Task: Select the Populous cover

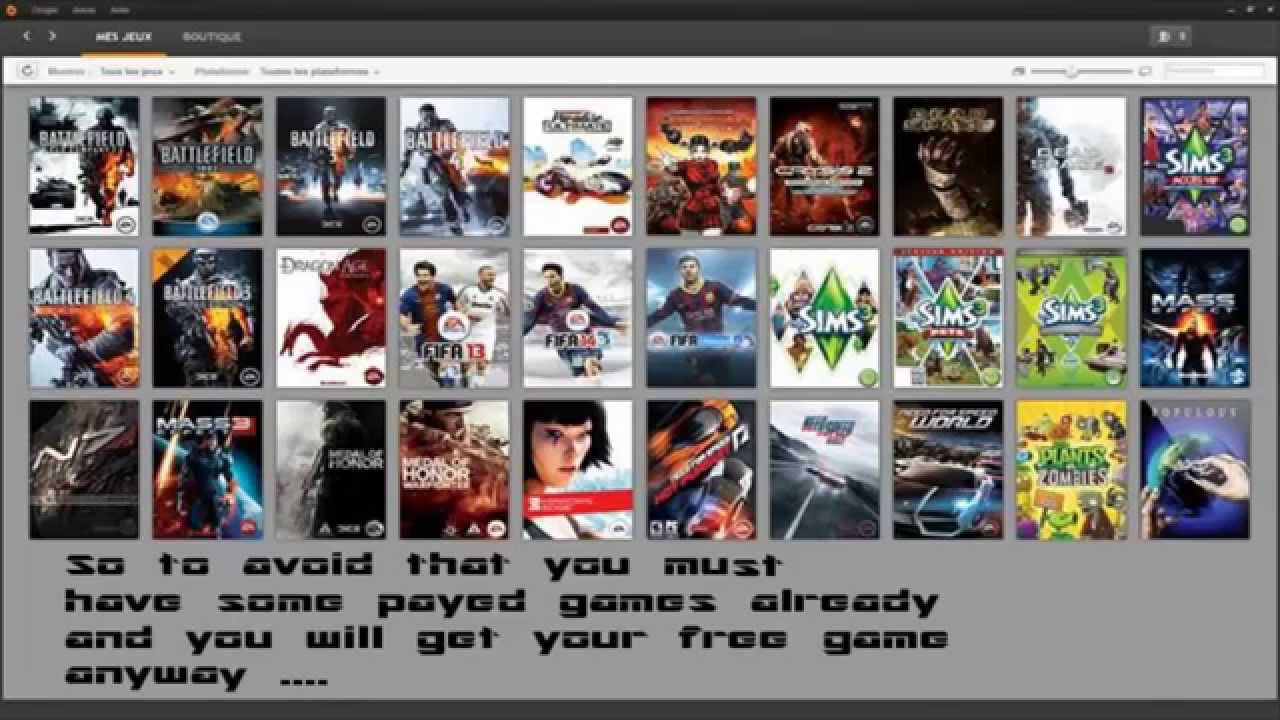Action: (x=1195, y=470)
